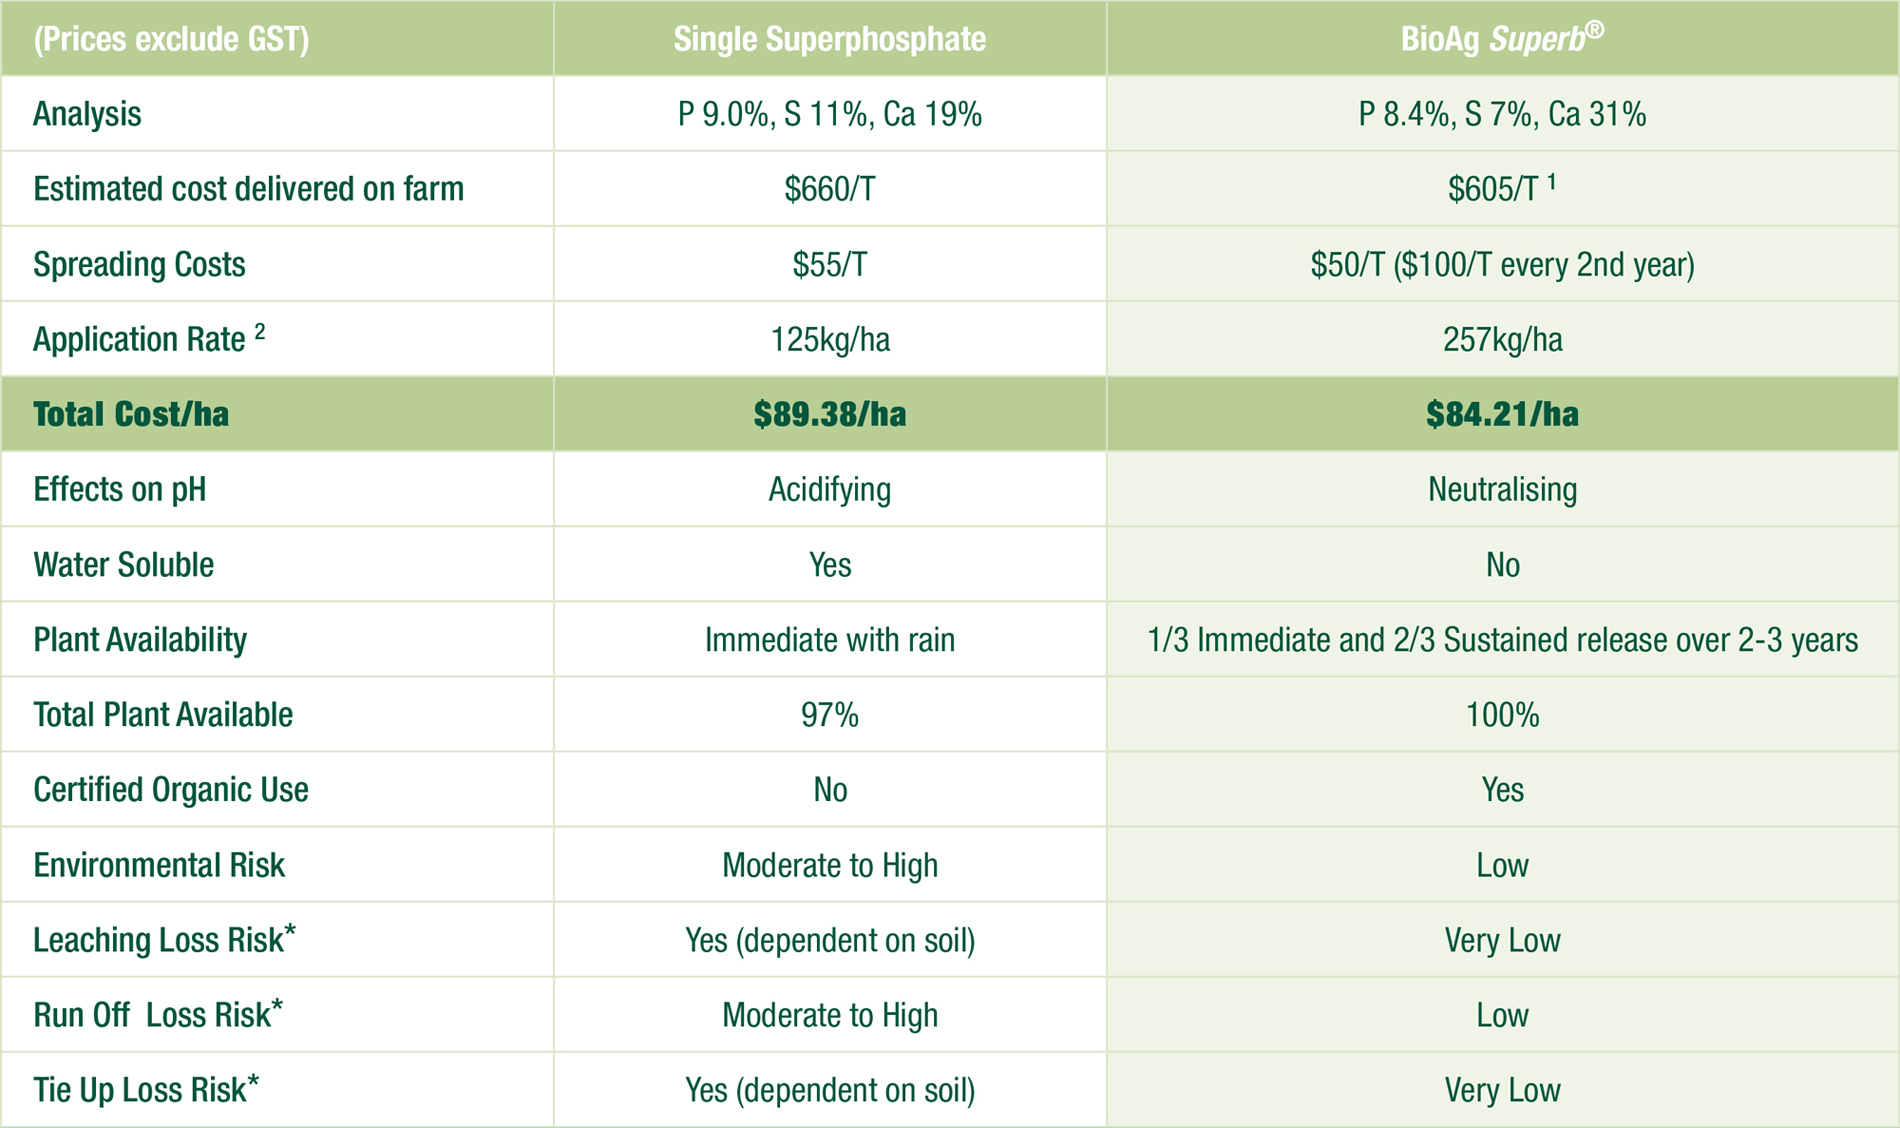The width and height of the screenshot is (1900, 1128).
Task: Click the Single Superphosphate column header
Action: 829,39
